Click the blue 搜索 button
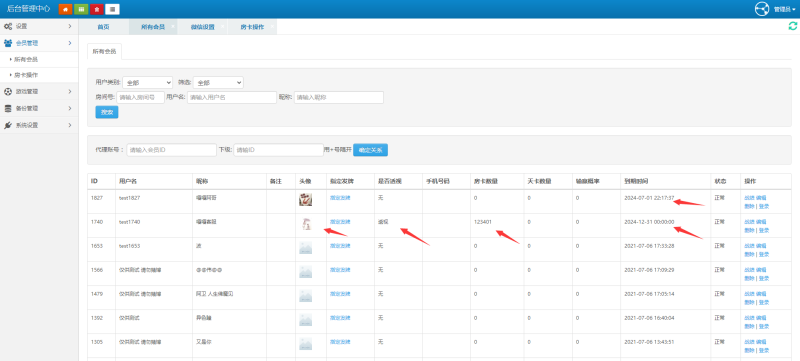 coord(107,112)
